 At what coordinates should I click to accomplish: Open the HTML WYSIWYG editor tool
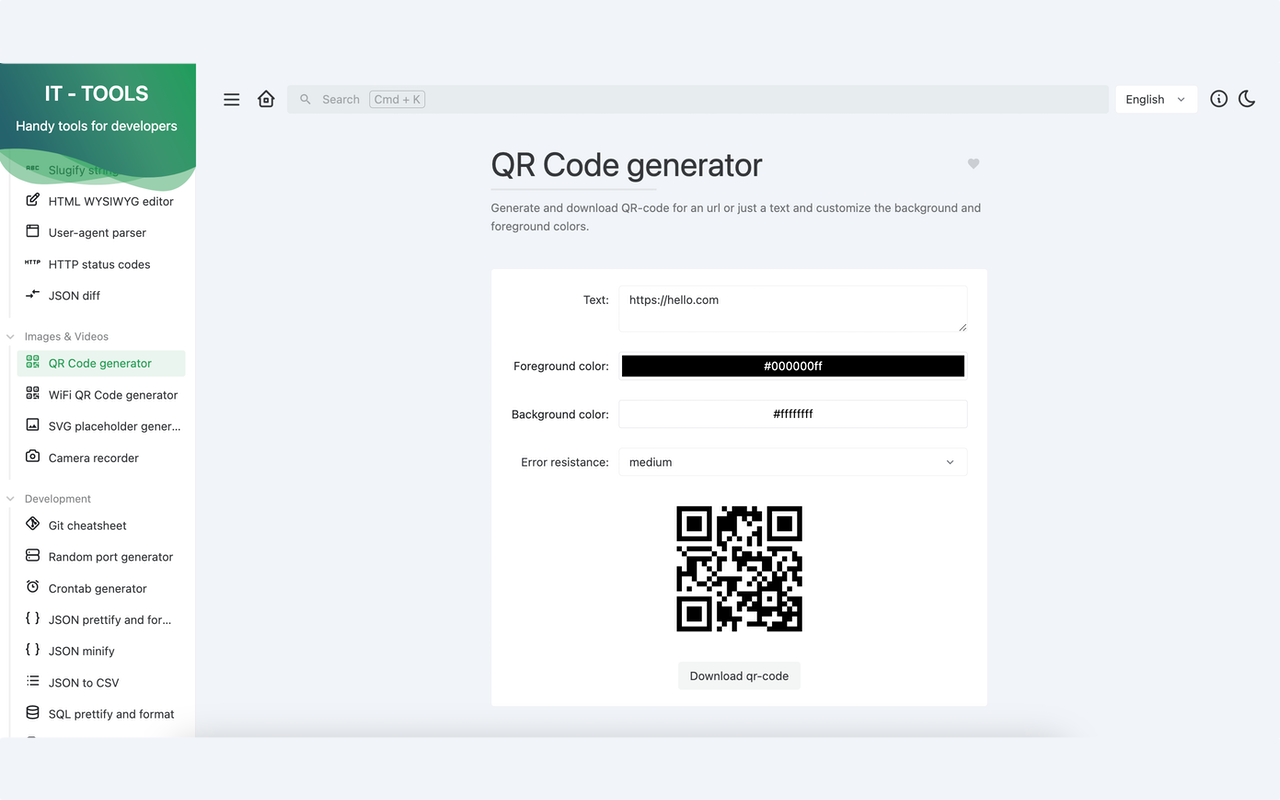101,201
